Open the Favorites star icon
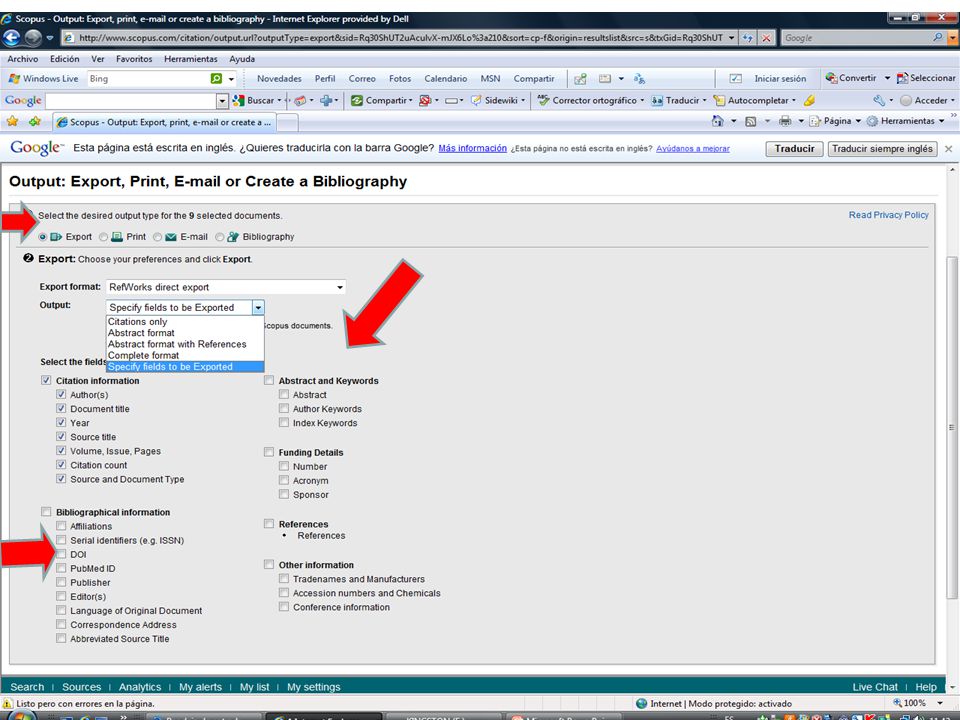 [x=12, y=121]
